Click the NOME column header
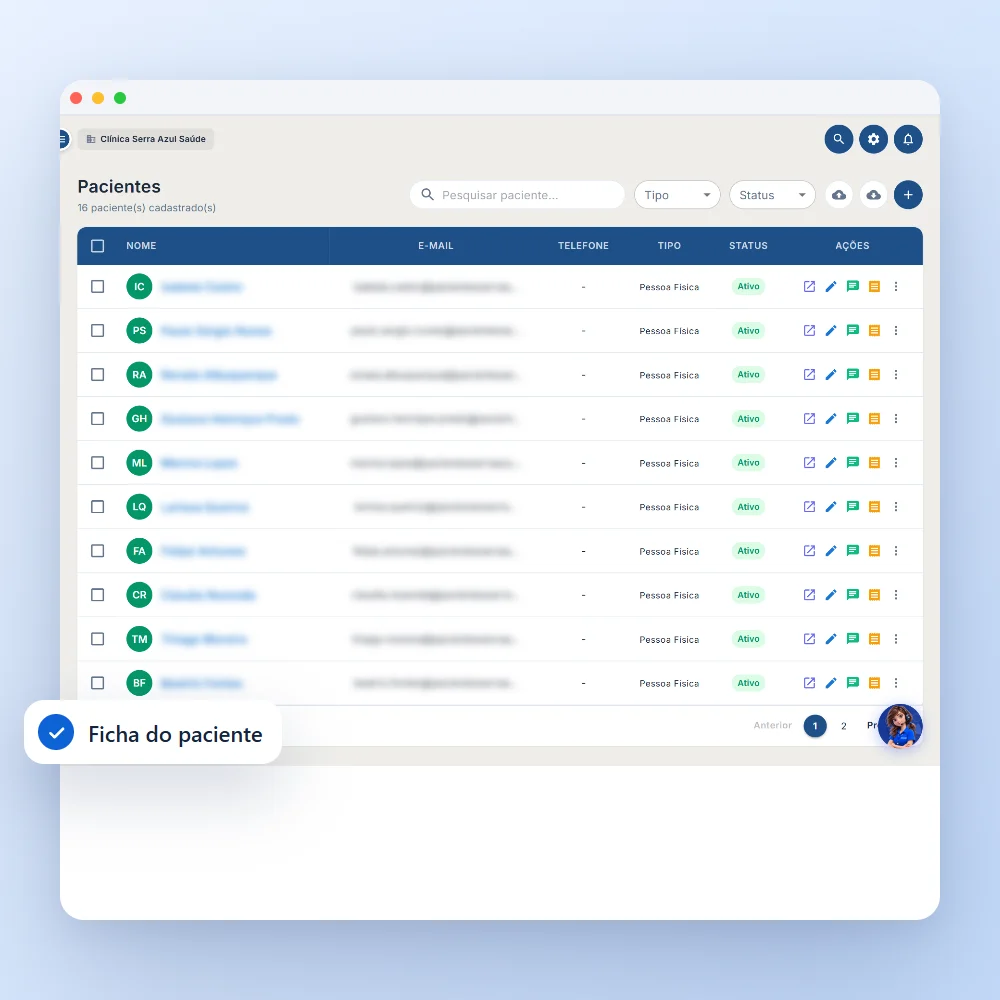Screen dimensions: 1000x1000 (x=141, y=246)
